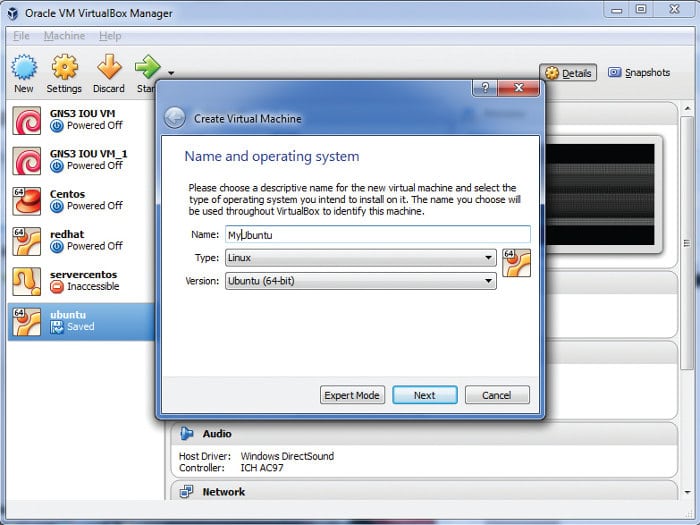Click the Network section icon
This screenshot has height=525, width=700.
pos(187,492)
